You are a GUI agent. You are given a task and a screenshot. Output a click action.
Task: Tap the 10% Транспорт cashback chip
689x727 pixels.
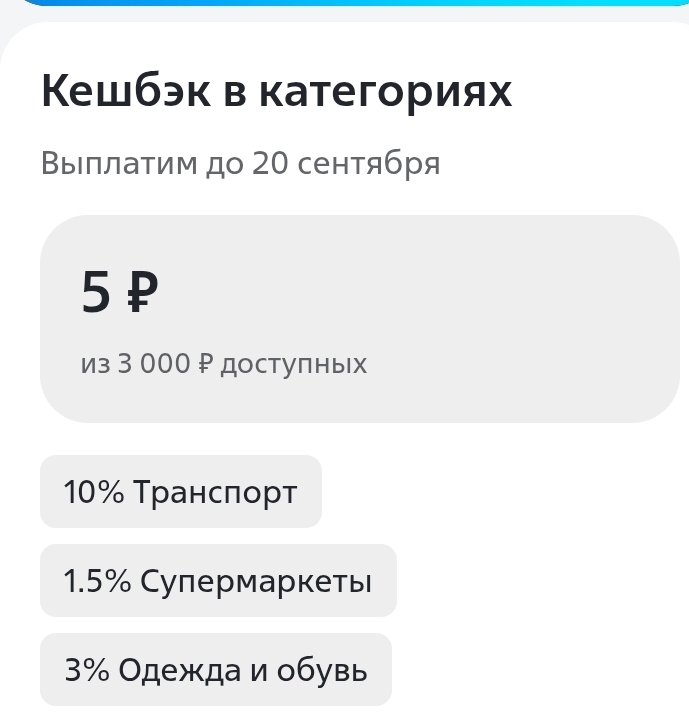180,492
